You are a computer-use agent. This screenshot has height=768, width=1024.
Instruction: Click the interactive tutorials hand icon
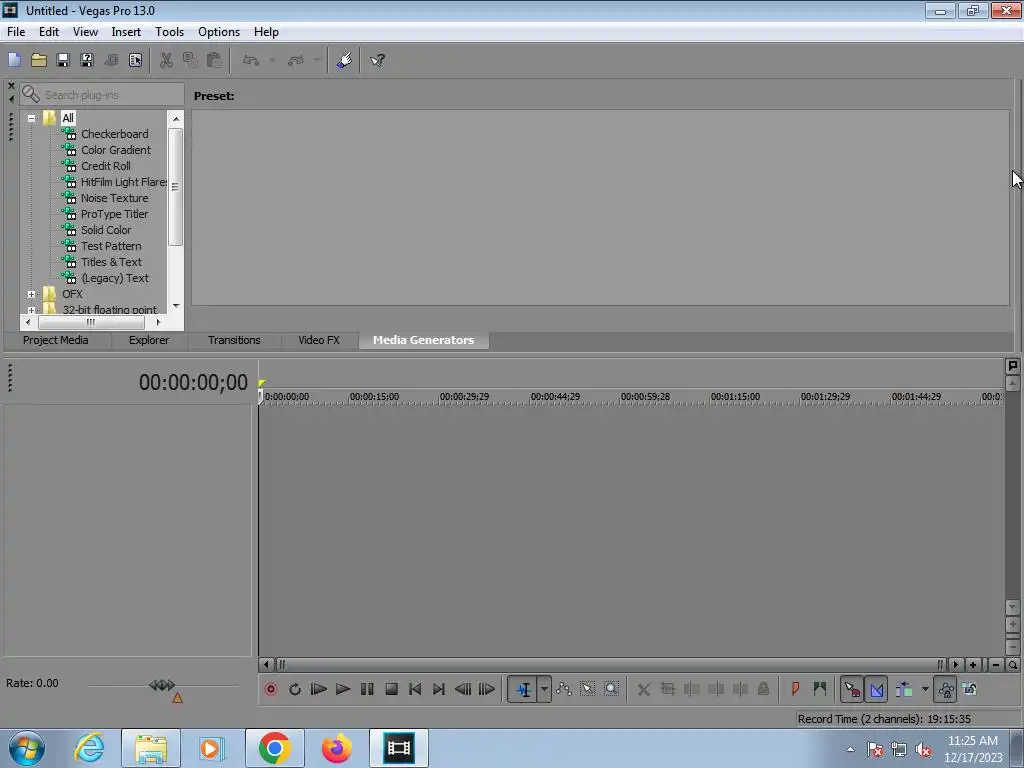[x=344, y=61]
